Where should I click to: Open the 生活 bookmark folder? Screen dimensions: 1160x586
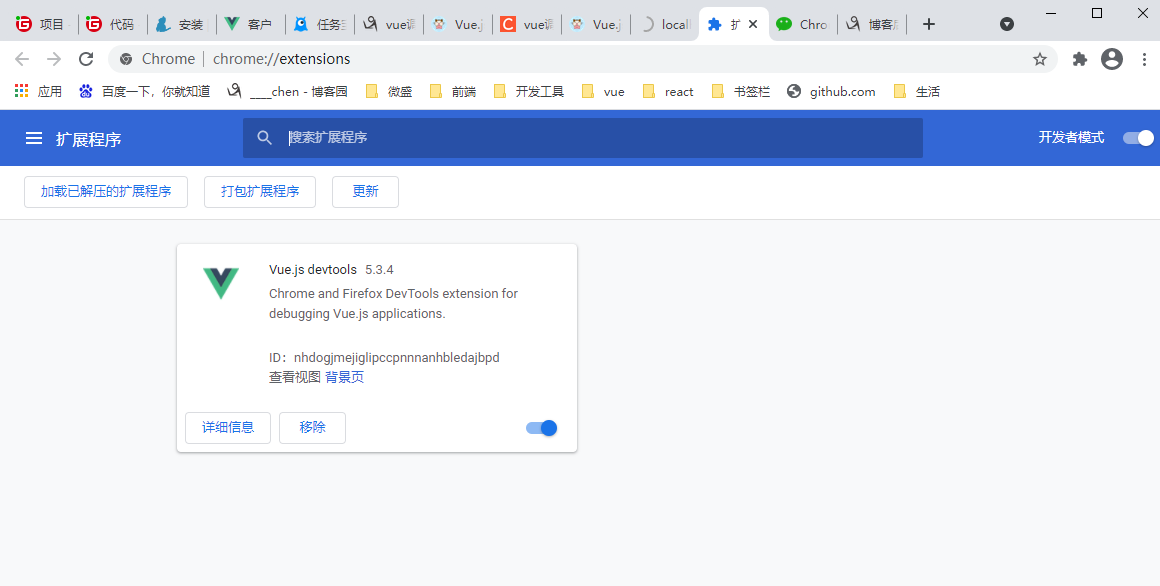(917, 92)
